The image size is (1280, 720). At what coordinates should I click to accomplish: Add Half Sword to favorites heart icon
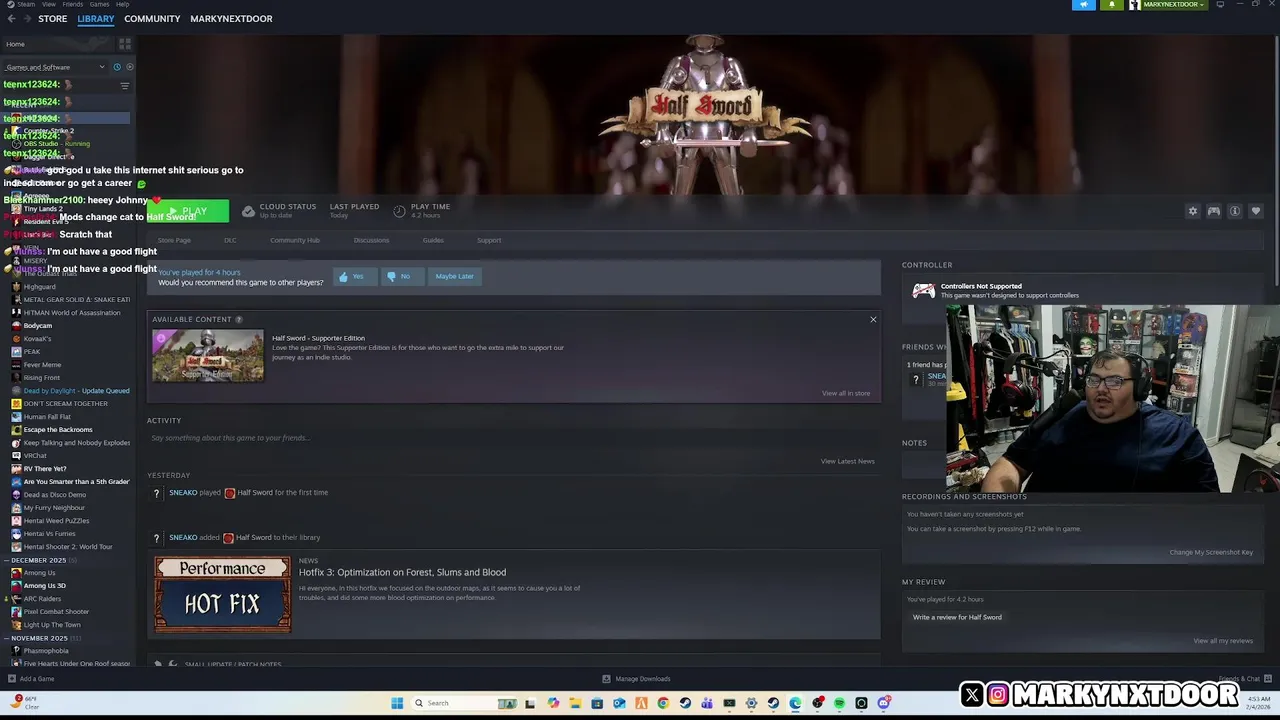[x=1256, y=211]
